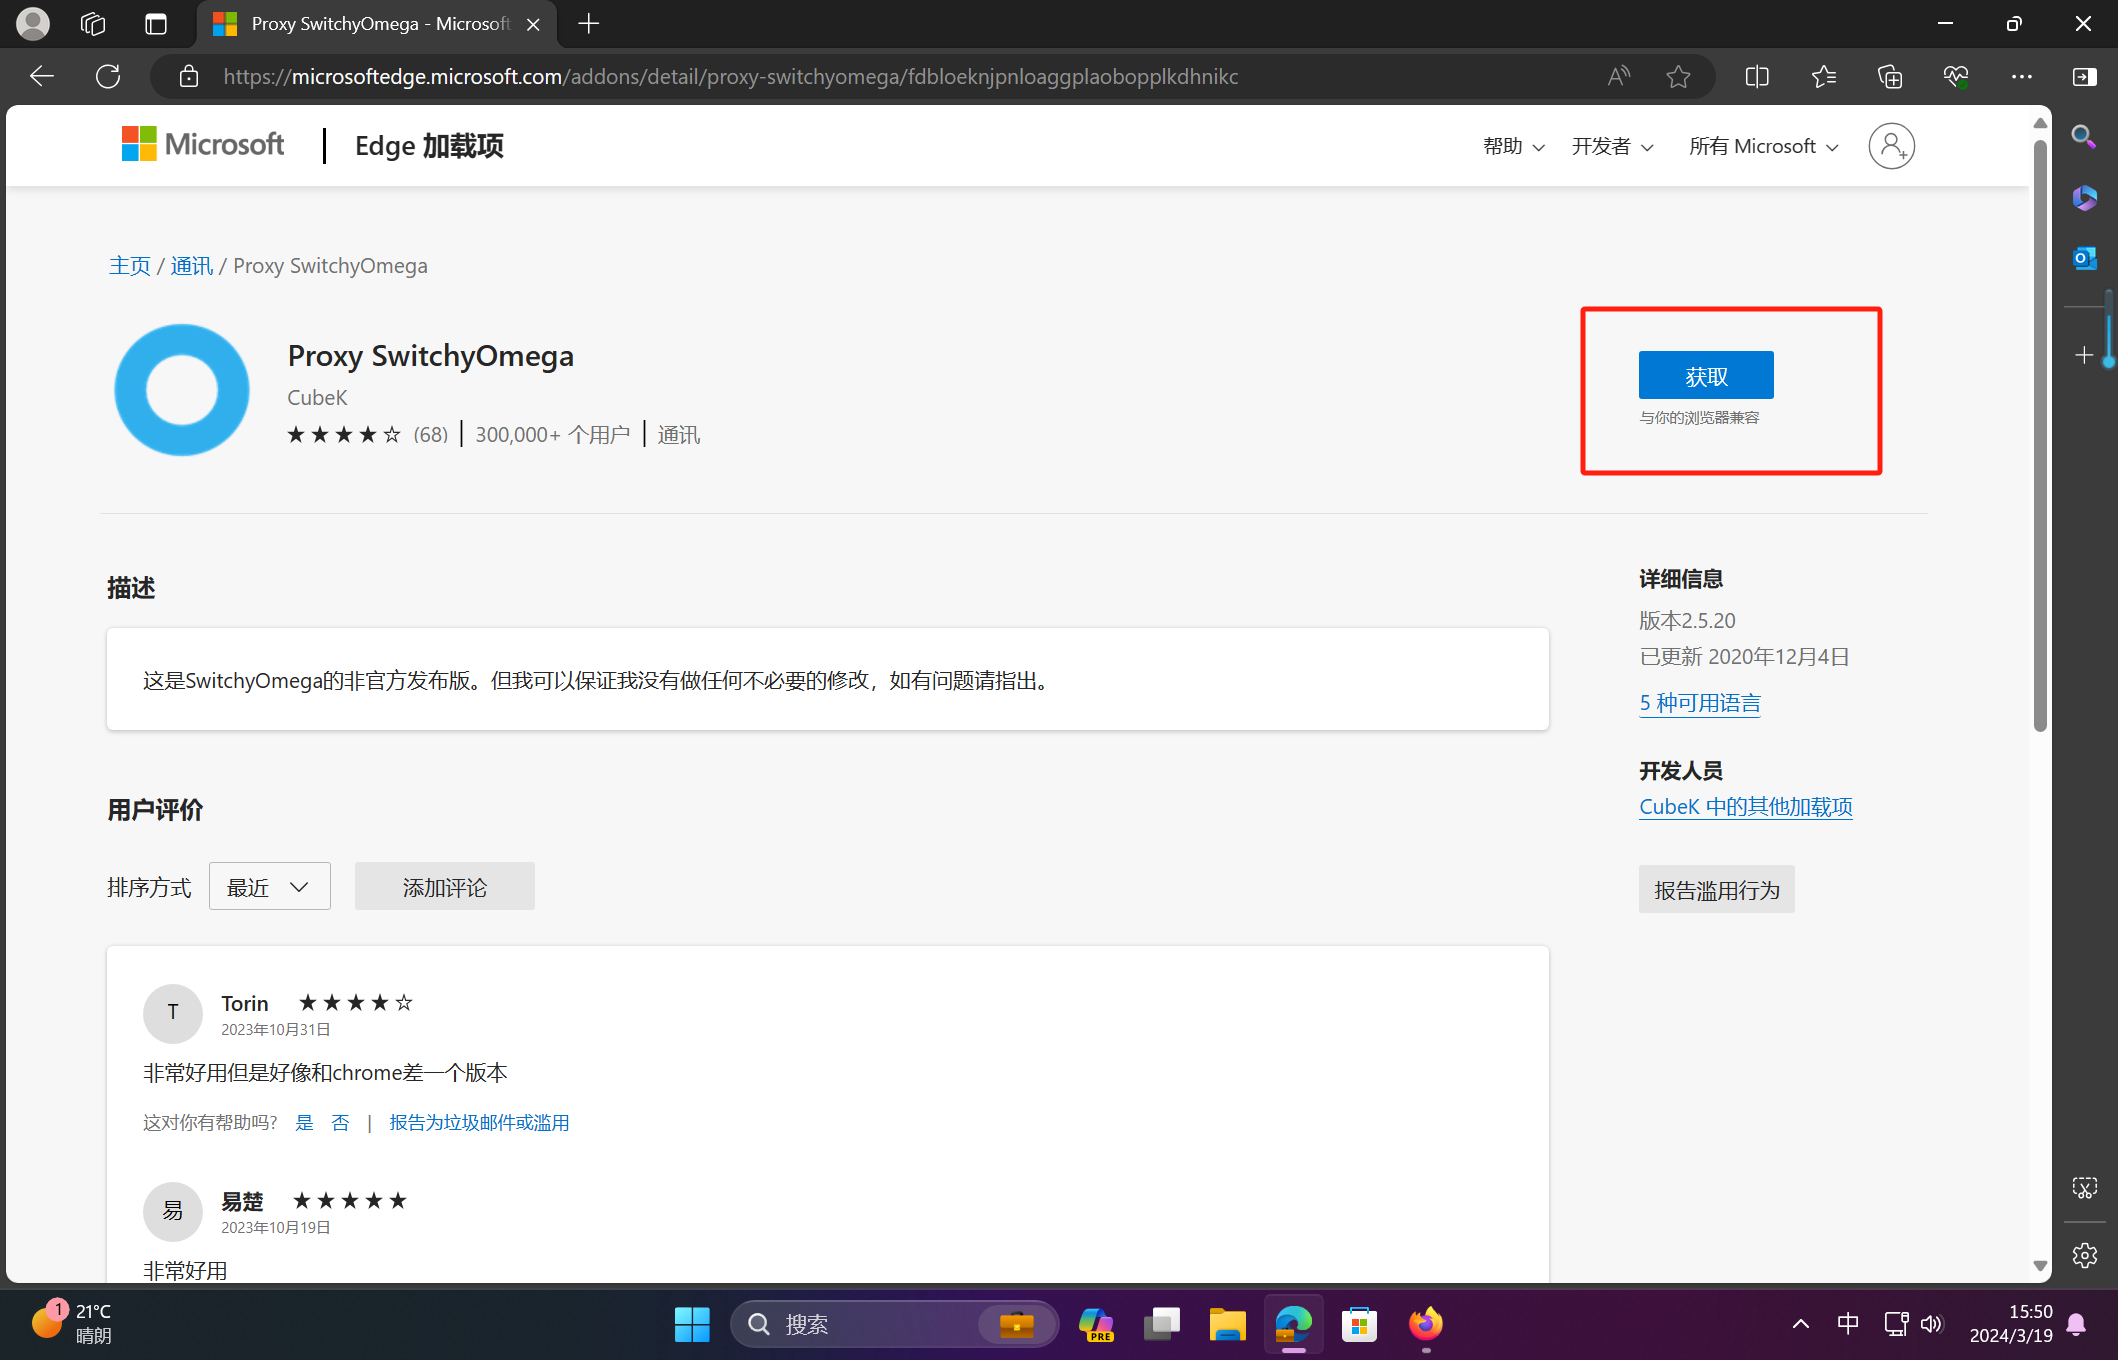Open the tab actions menu icon

[x=156, y=24]
